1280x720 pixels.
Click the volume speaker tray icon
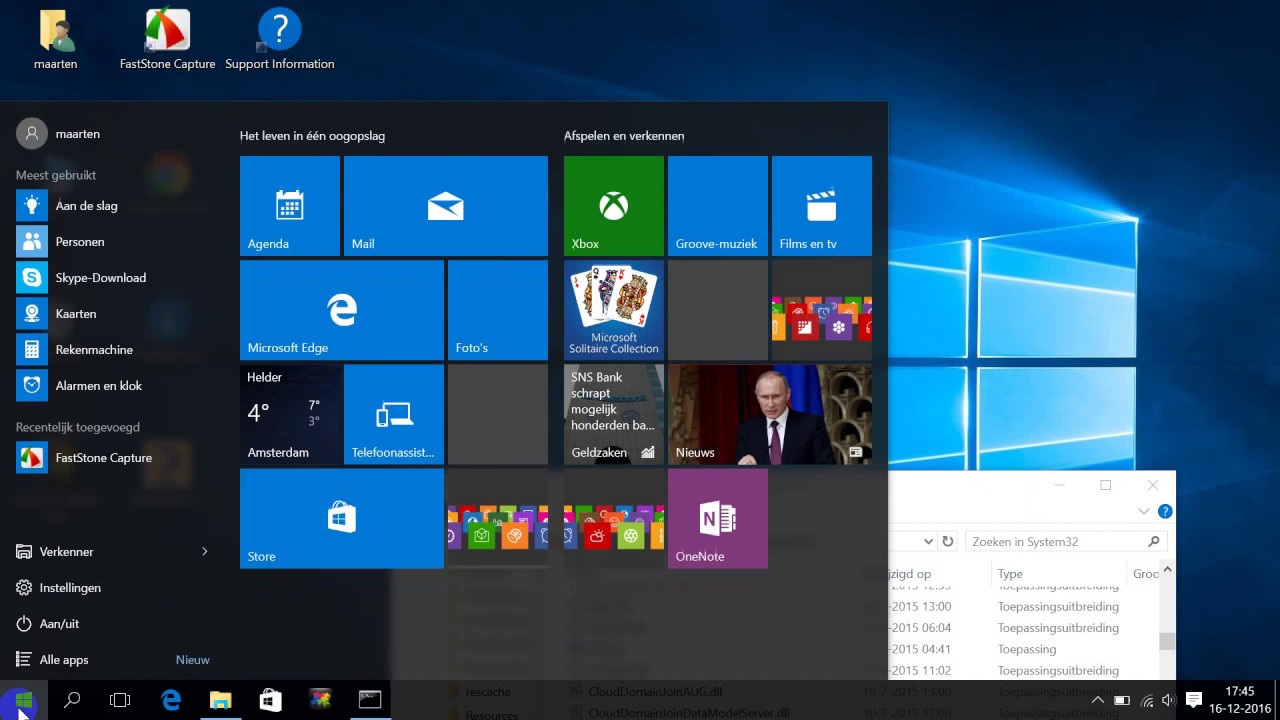point(1168,701)
